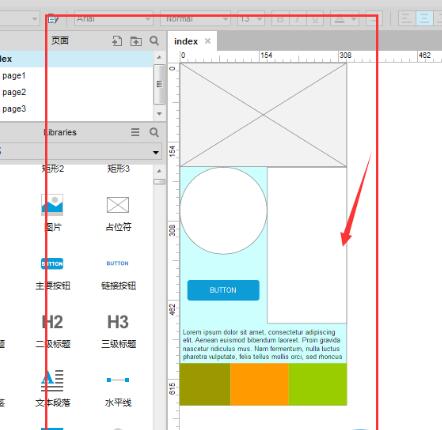Expand the library selection dropdown
This screenshot has height=430, width=442.
[x=156, y=152]
